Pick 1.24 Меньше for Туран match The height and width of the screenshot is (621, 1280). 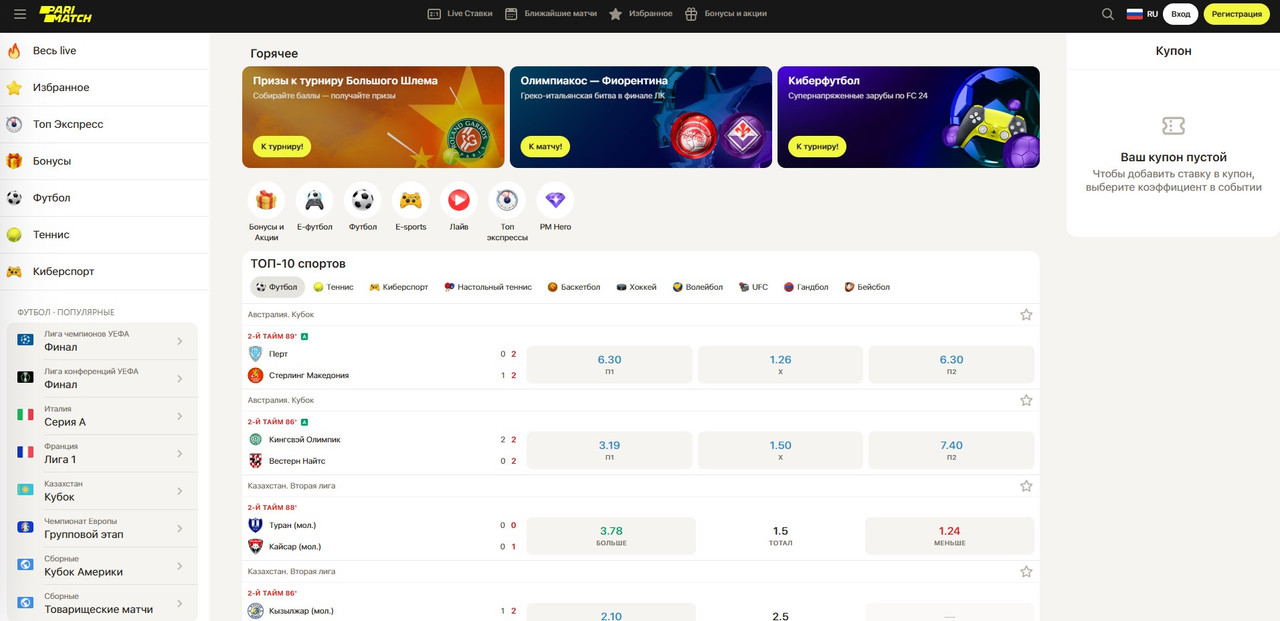(950, 536)
